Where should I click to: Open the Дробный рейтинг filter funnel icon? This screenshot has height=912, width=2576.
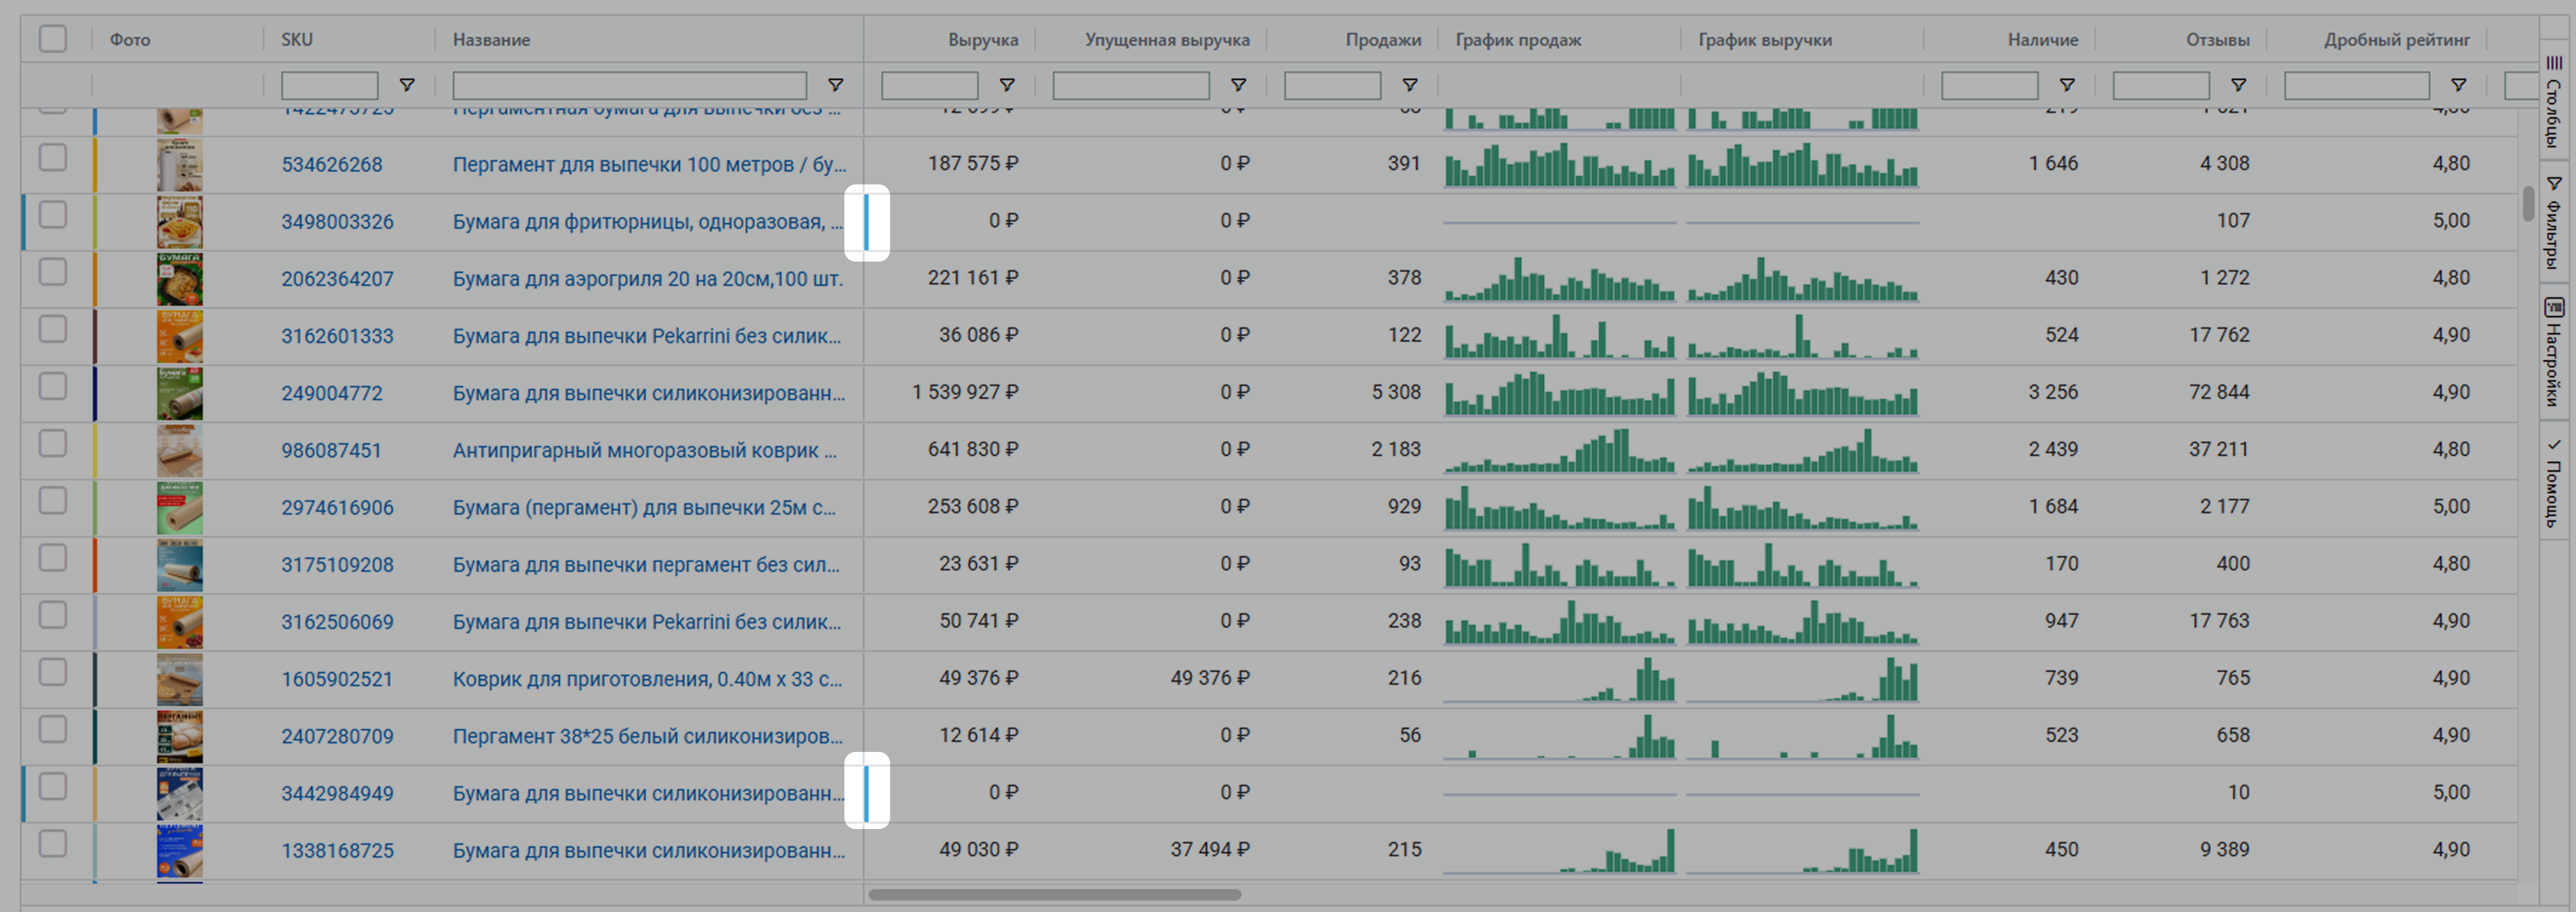2458,85
